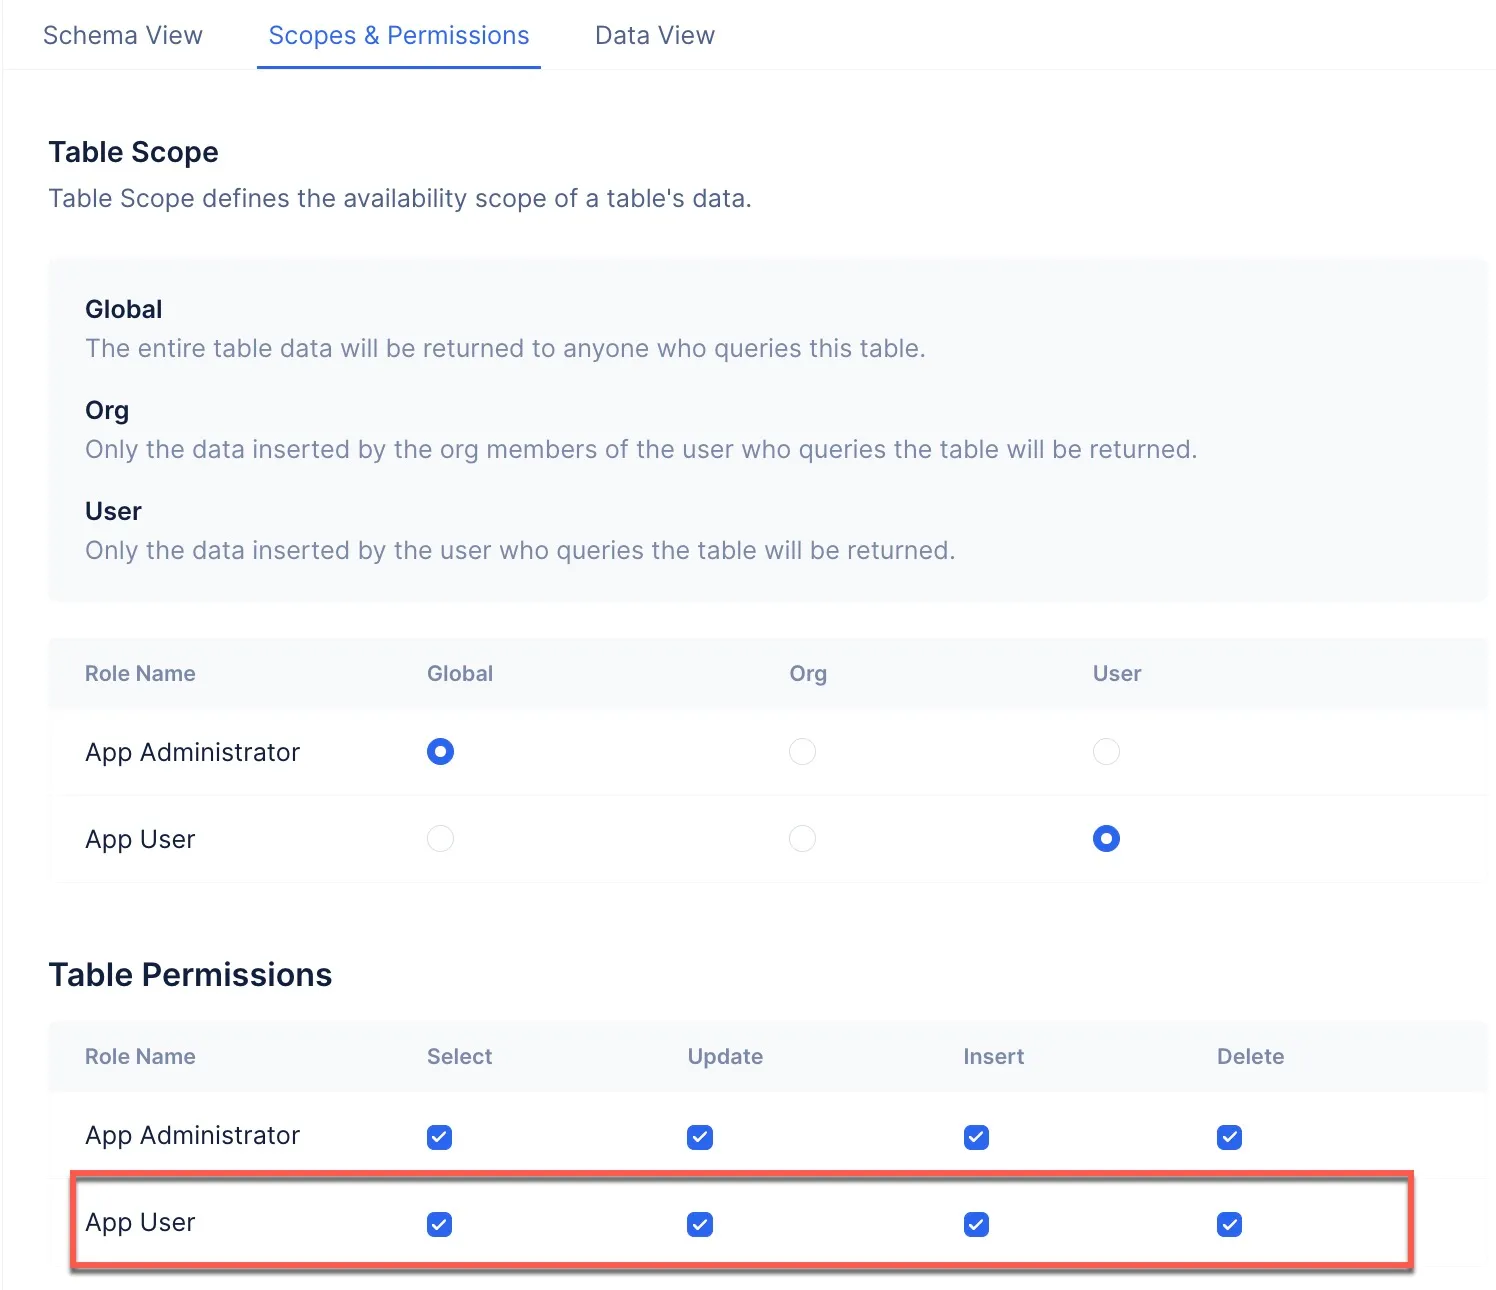
Task: Switch to the Schema View tab
Action: point(122,35)
